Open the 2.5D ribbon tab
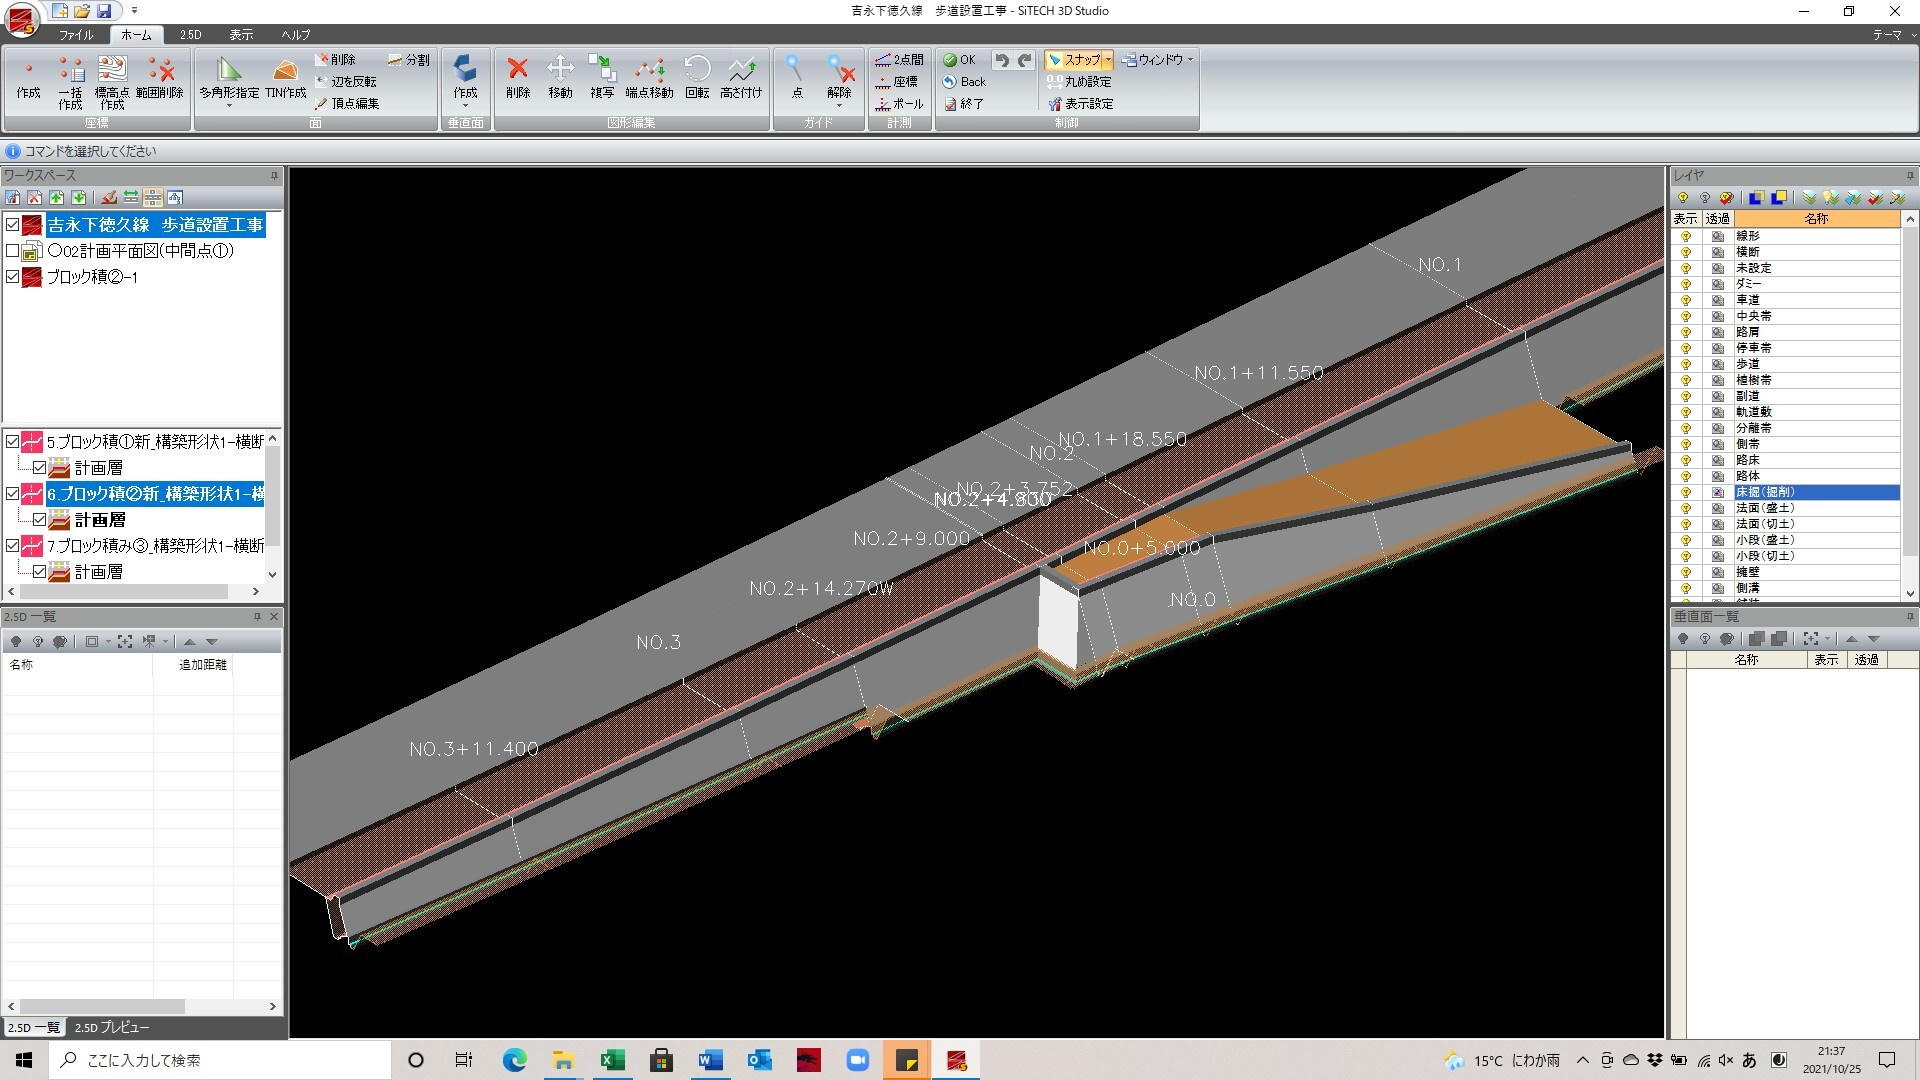1920x1080 pixels. (190, 34)
